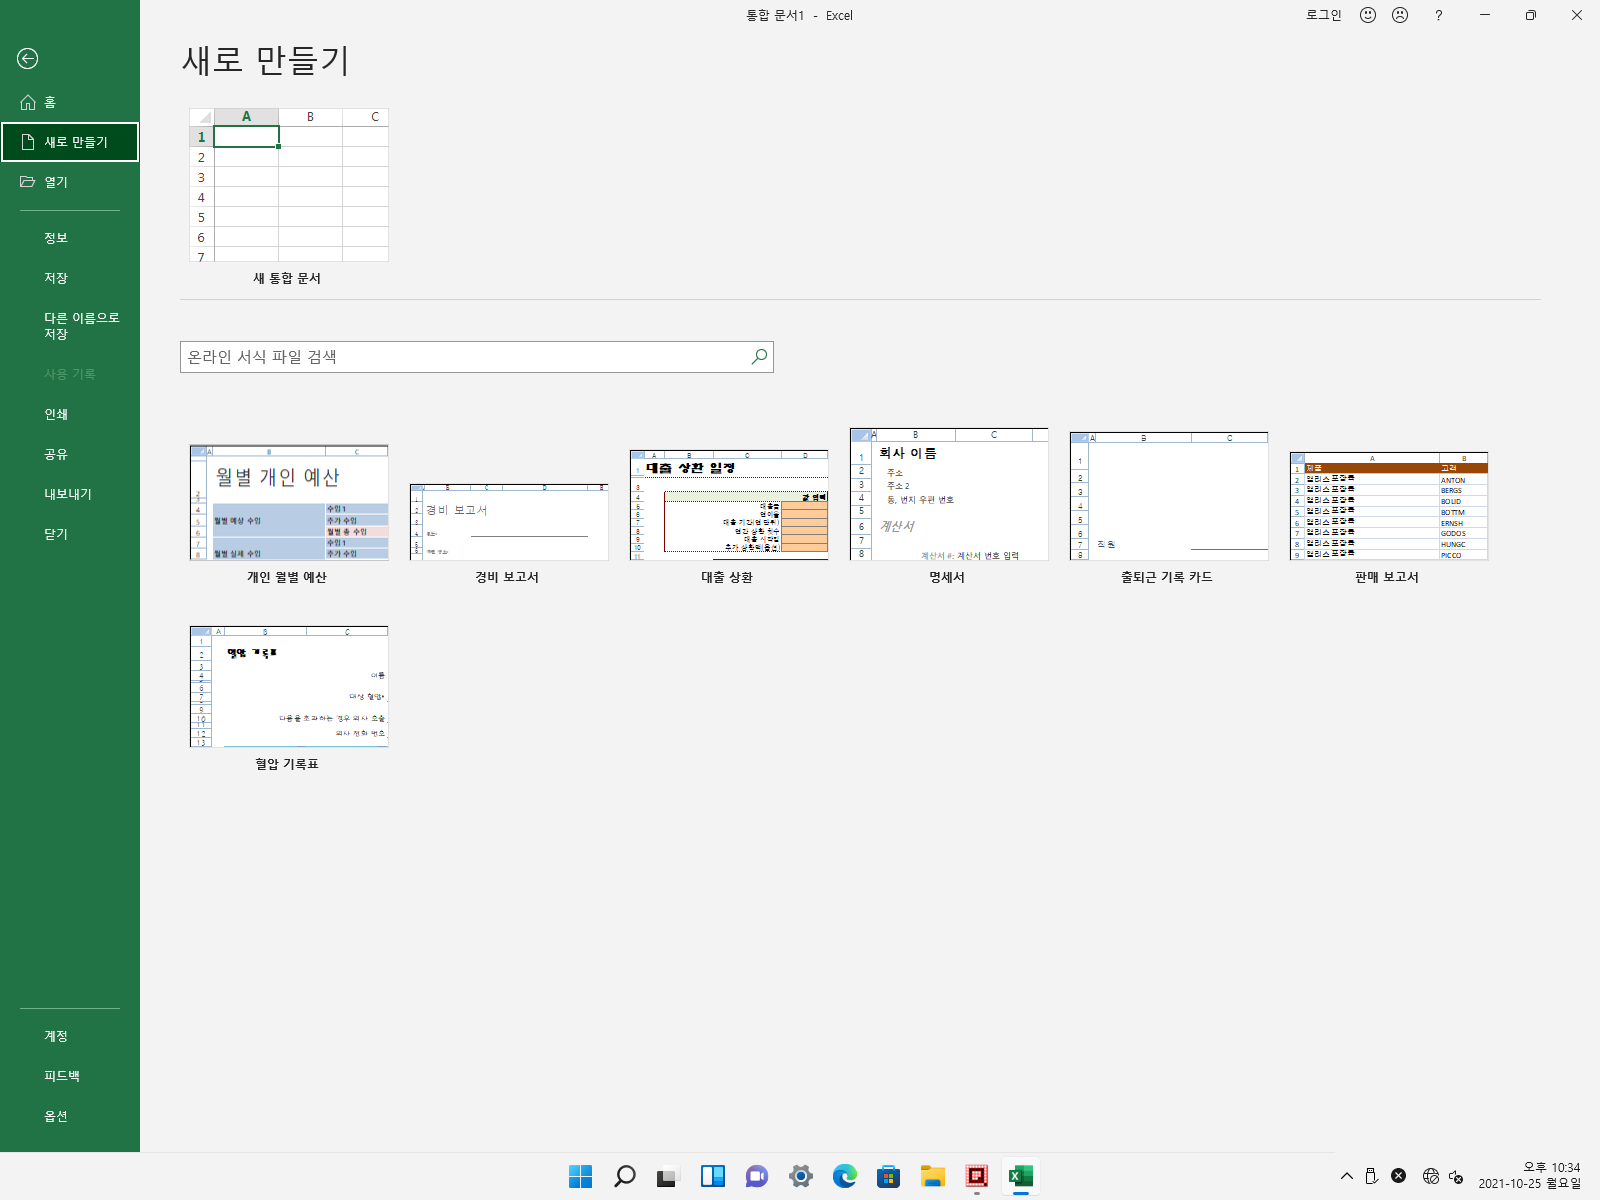The height and width of the screenshot is (1200, 1600).
Task: Open Task View on the taskbar
Action: coord(668,1176)
